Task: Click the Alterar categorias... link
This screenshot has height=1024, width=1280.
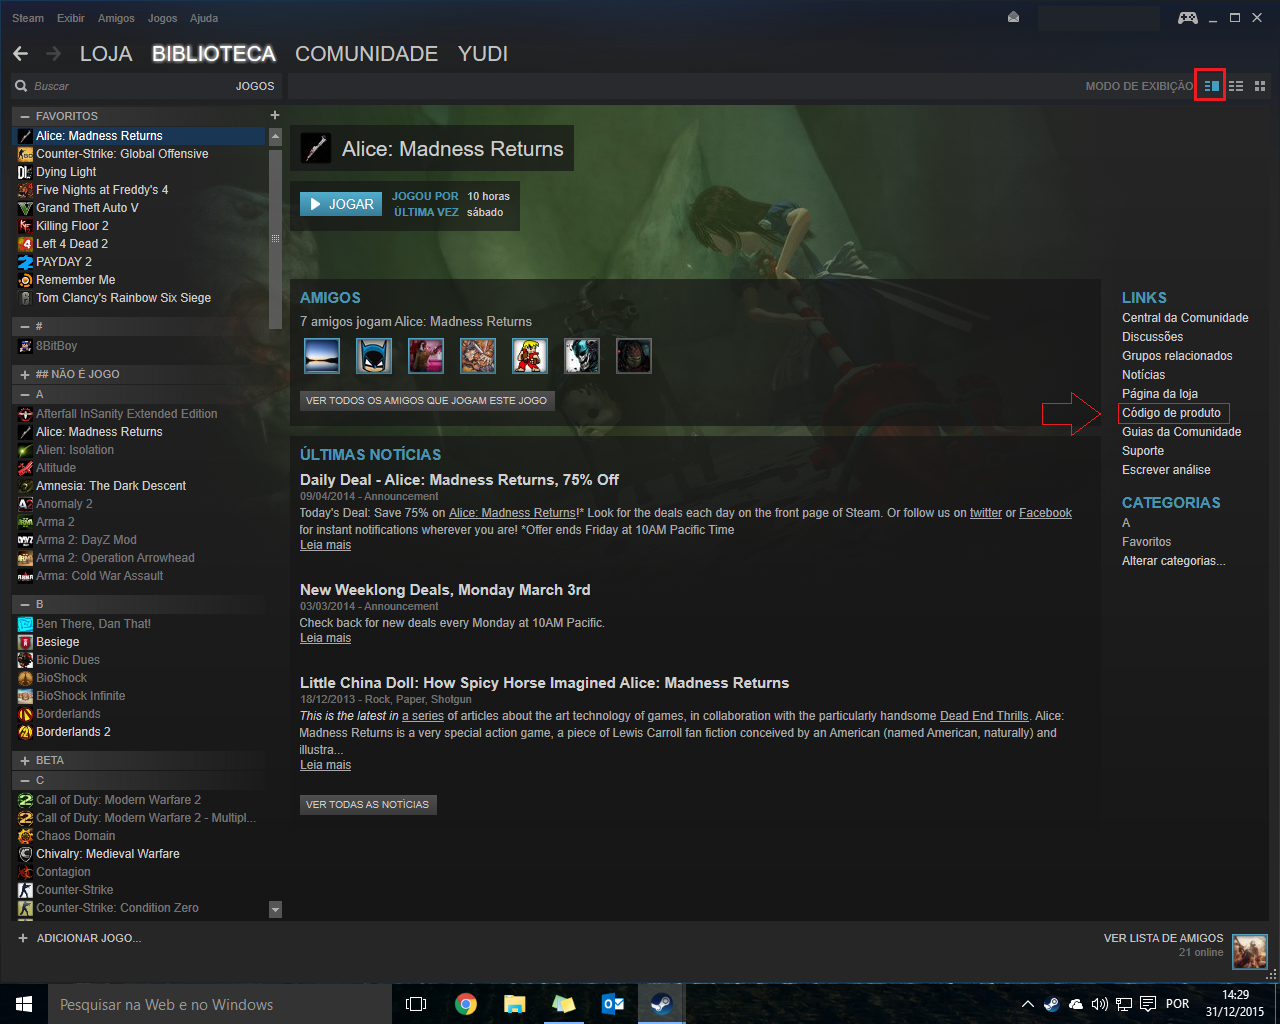Action: 1173,561
